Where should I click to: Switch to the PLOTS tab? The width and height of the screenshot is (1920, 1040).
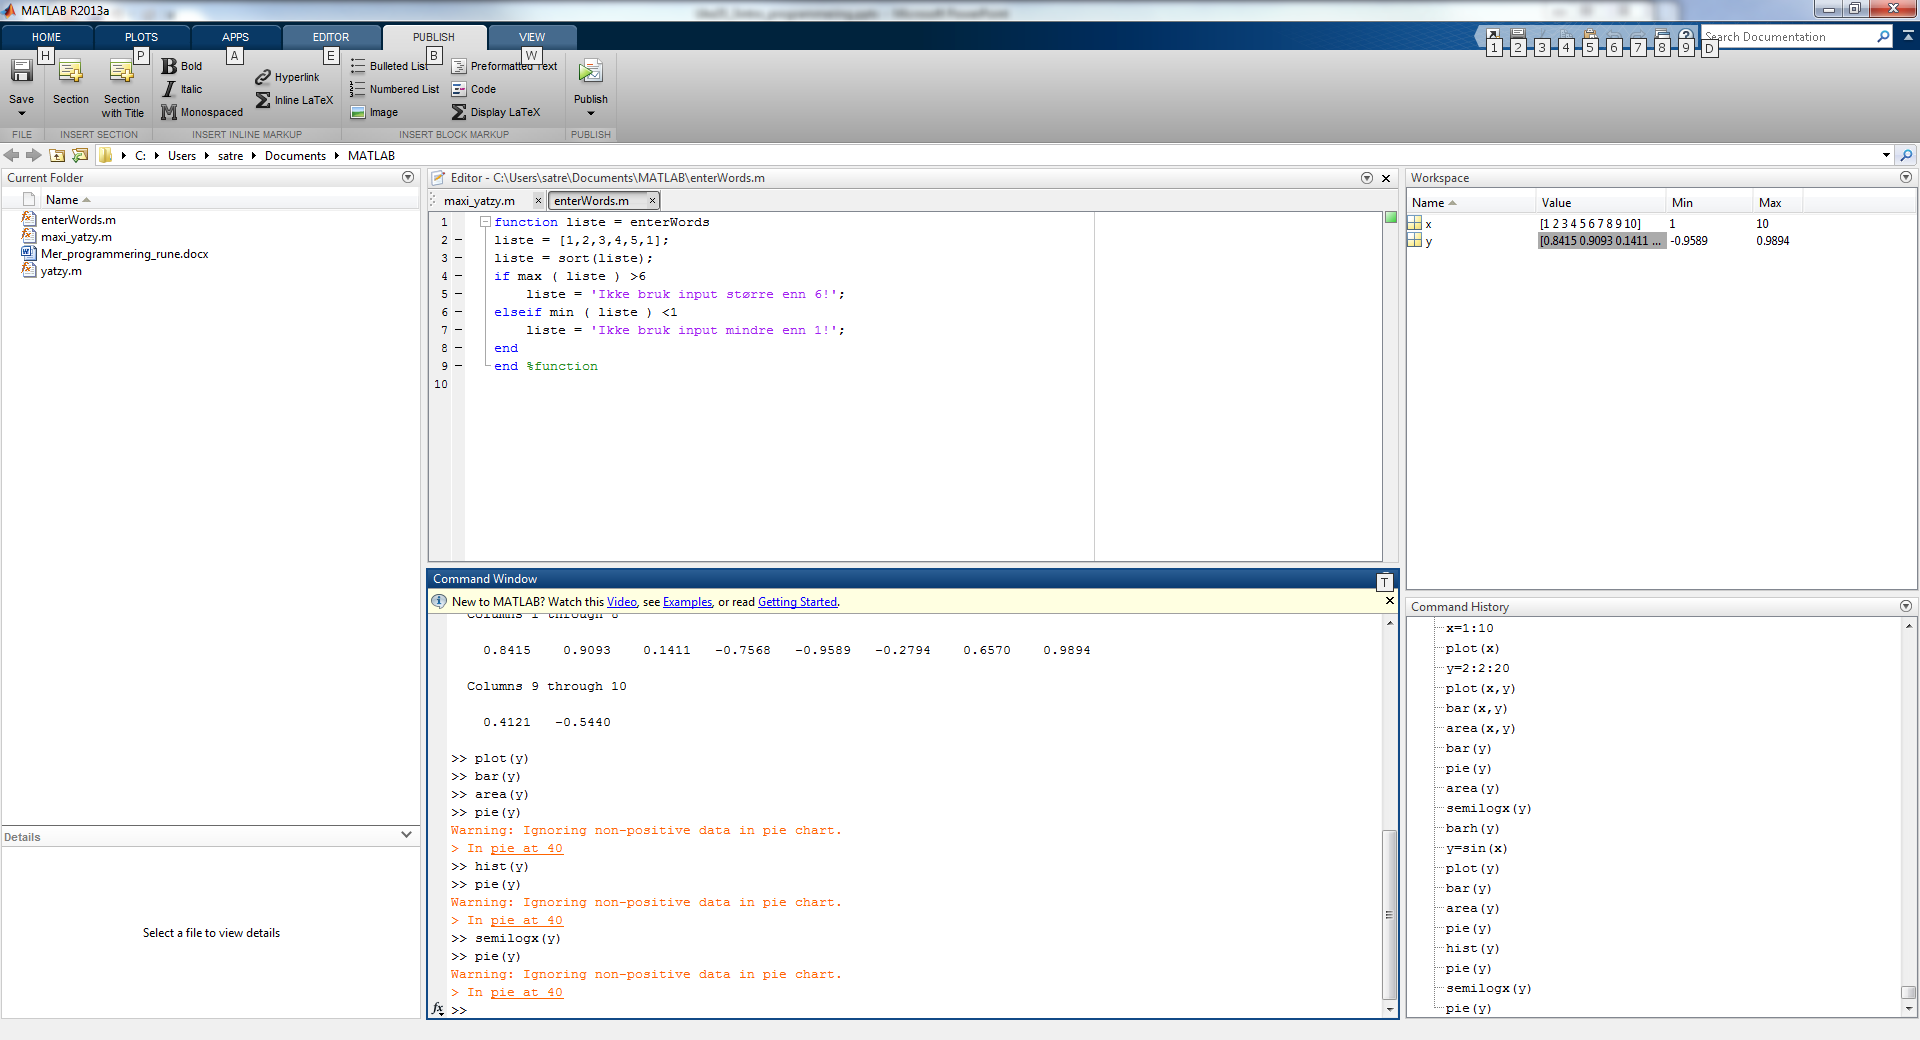tap(141, 37)
